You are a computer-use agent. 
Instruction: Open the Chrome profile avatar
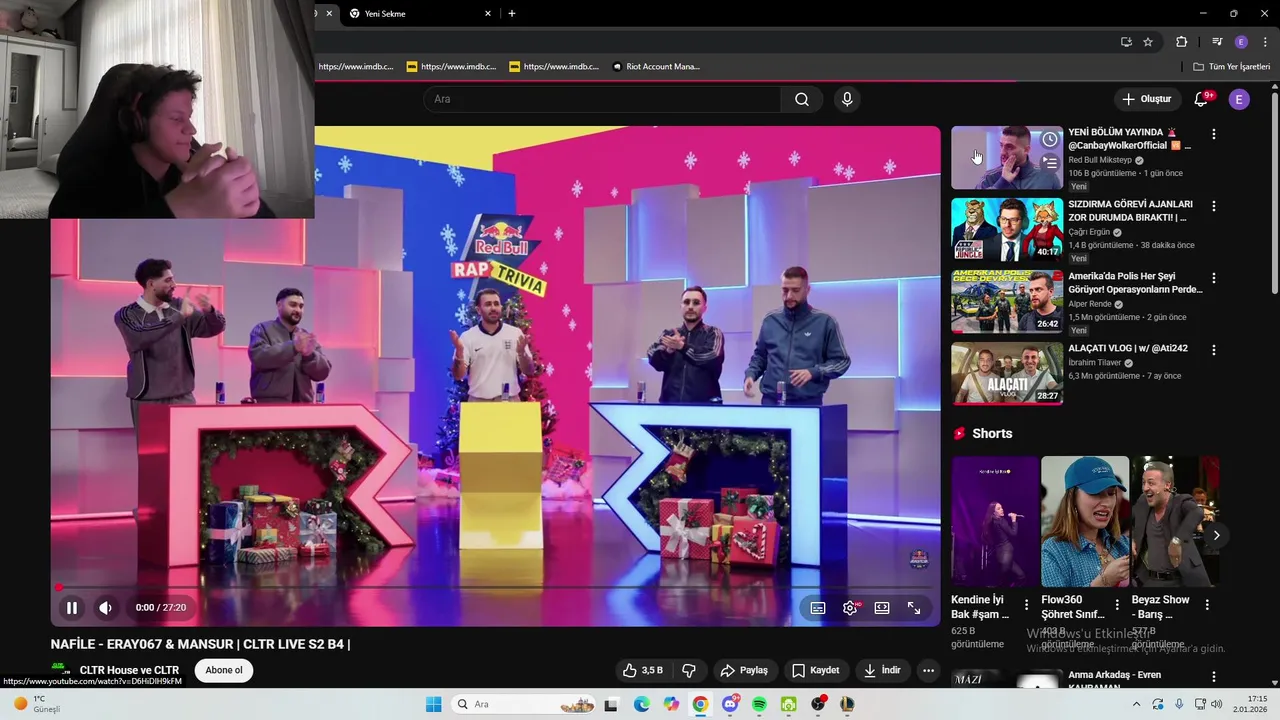1241,42
